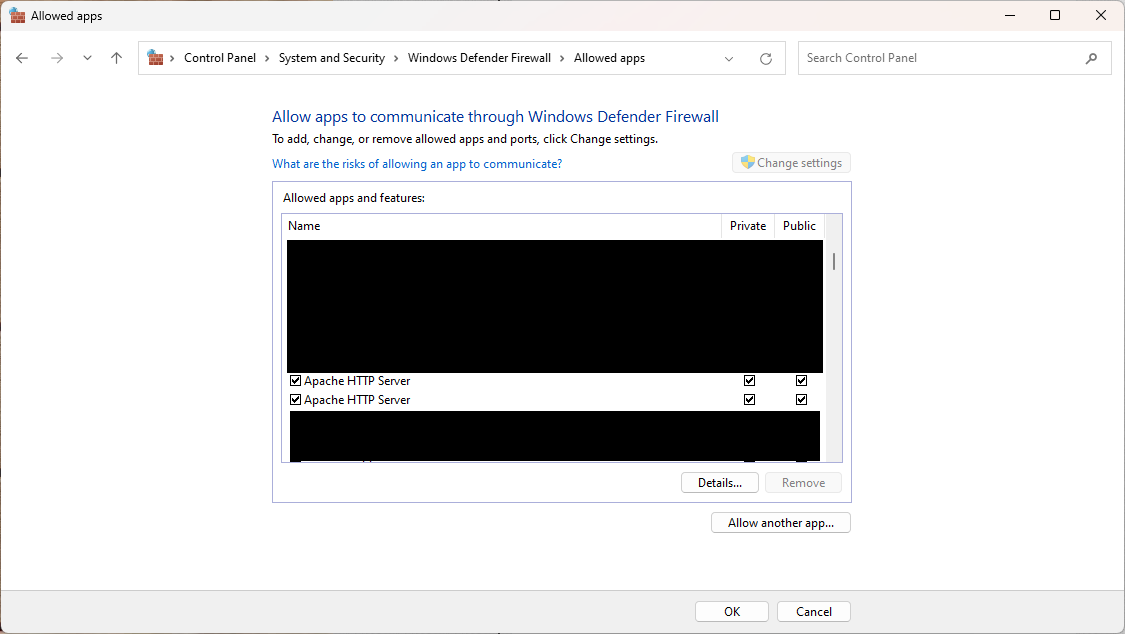Confirm with the OK button
This screenshot has height=634, width=1125.
732,612
